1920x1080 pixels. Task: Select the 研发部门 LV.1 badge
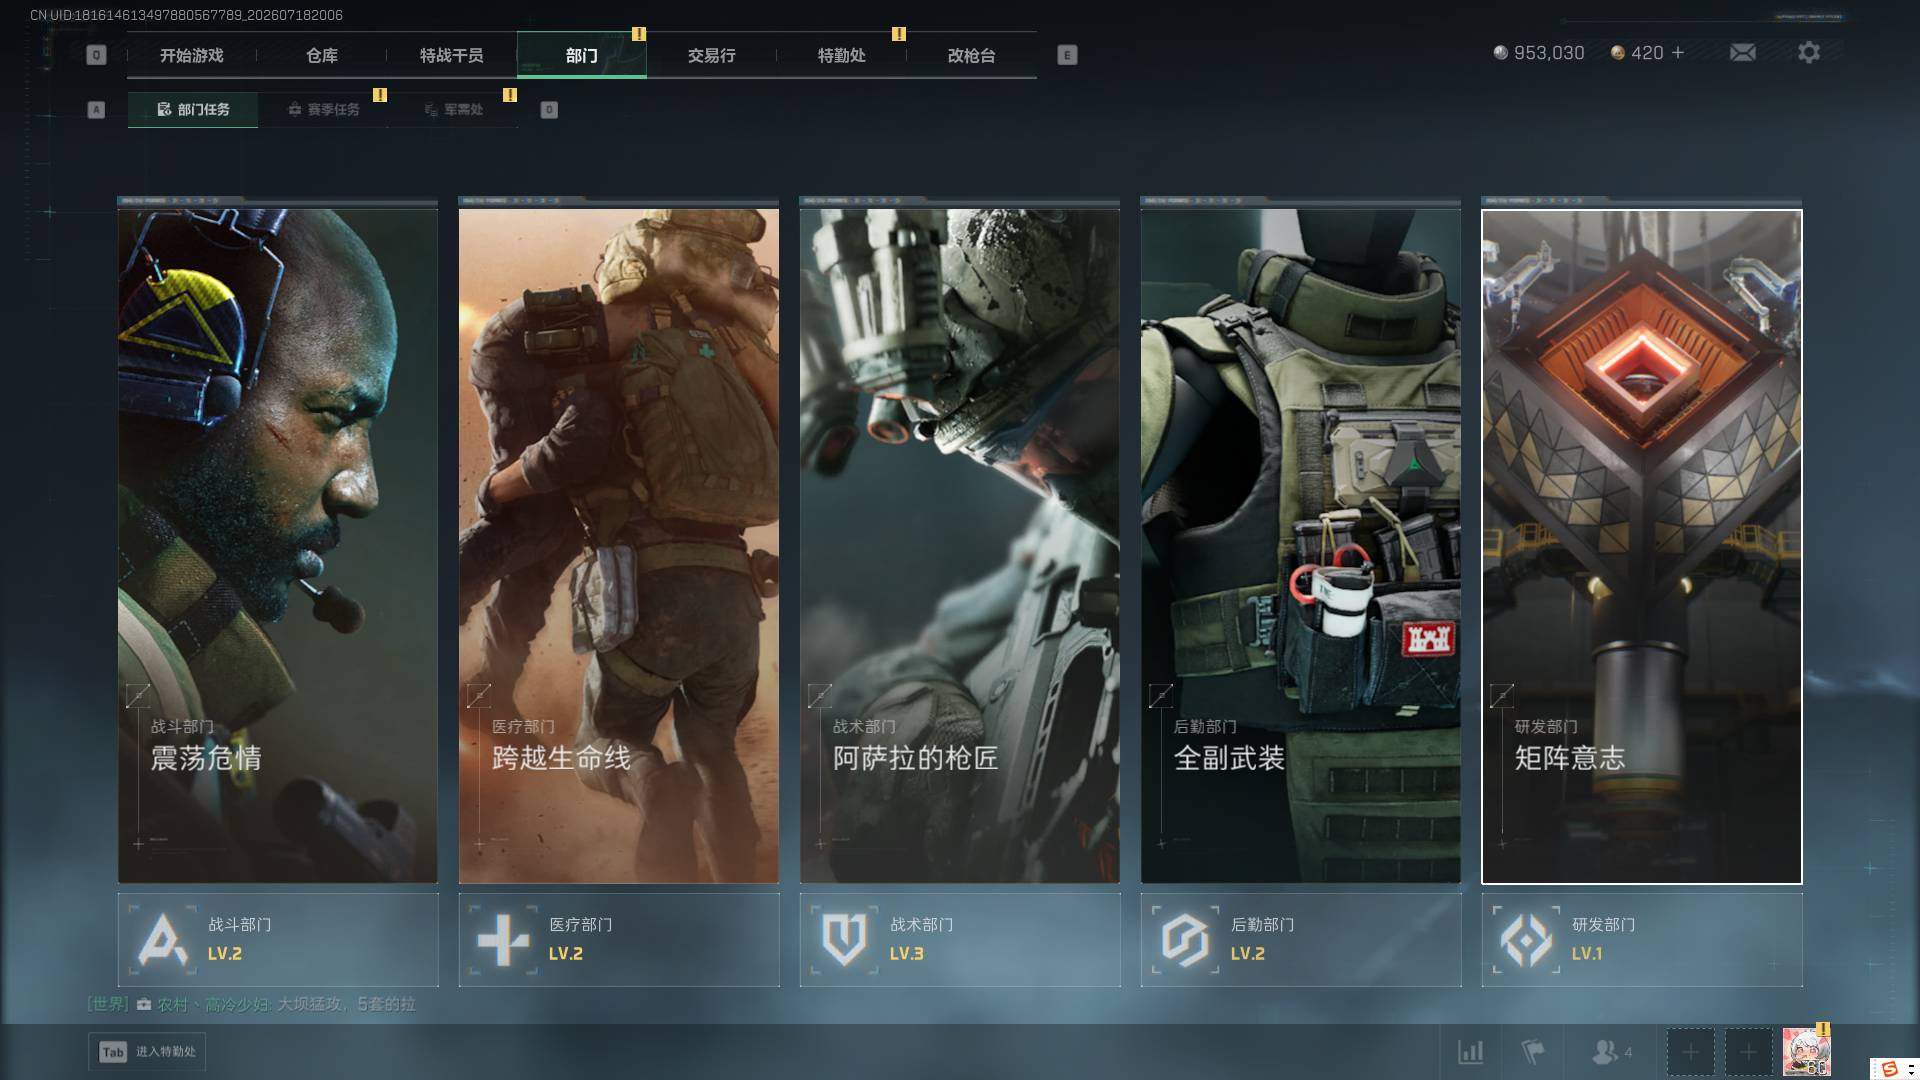(1642, 940)
